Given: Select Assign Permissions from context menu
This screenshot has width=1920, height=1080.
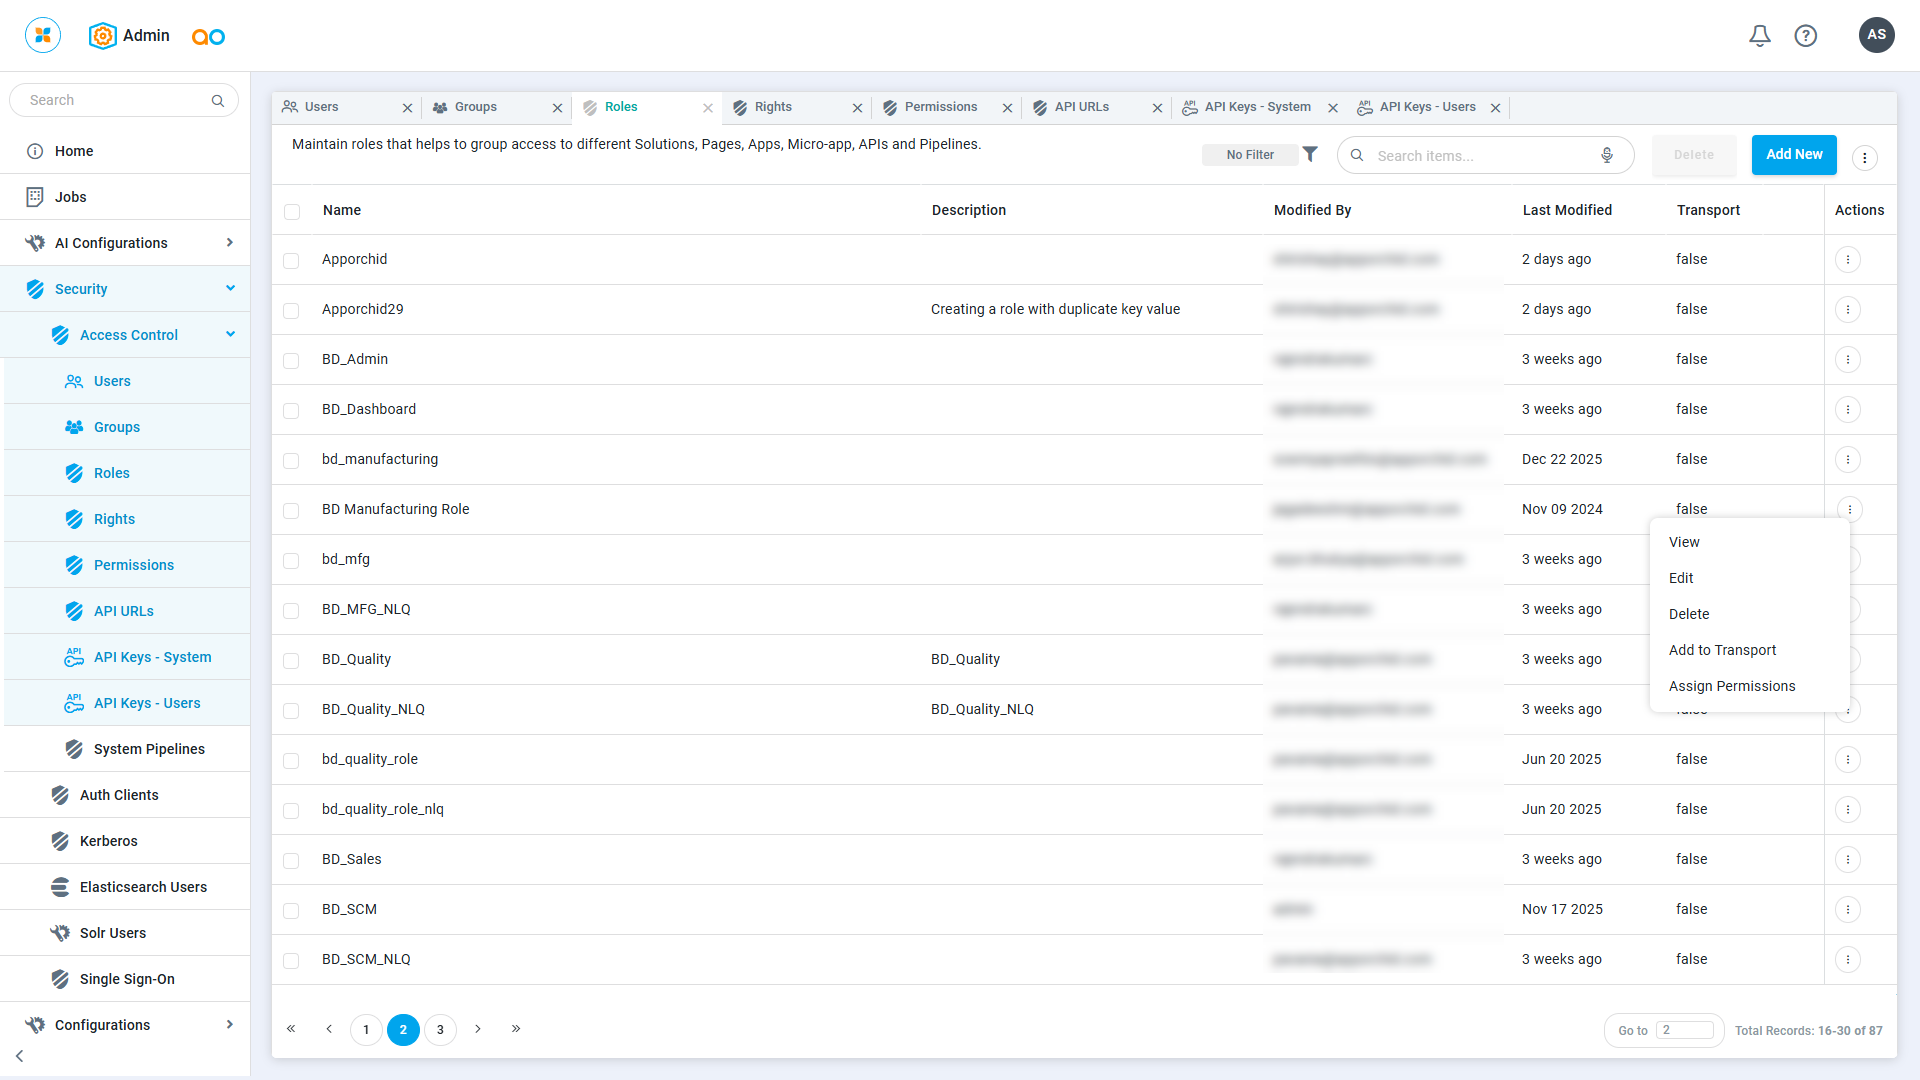Looking at the screenshot, I should click(1732, 686).
